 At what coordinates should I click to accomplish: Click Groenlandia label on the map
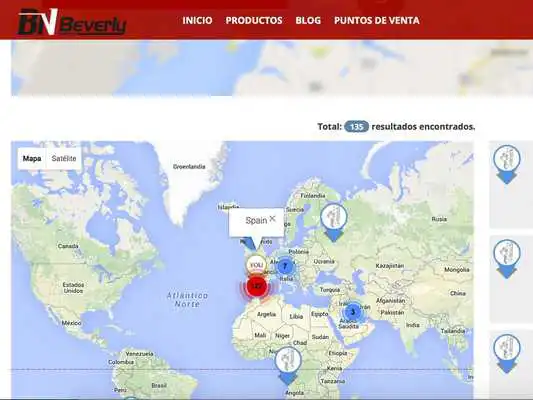point(189,167)
